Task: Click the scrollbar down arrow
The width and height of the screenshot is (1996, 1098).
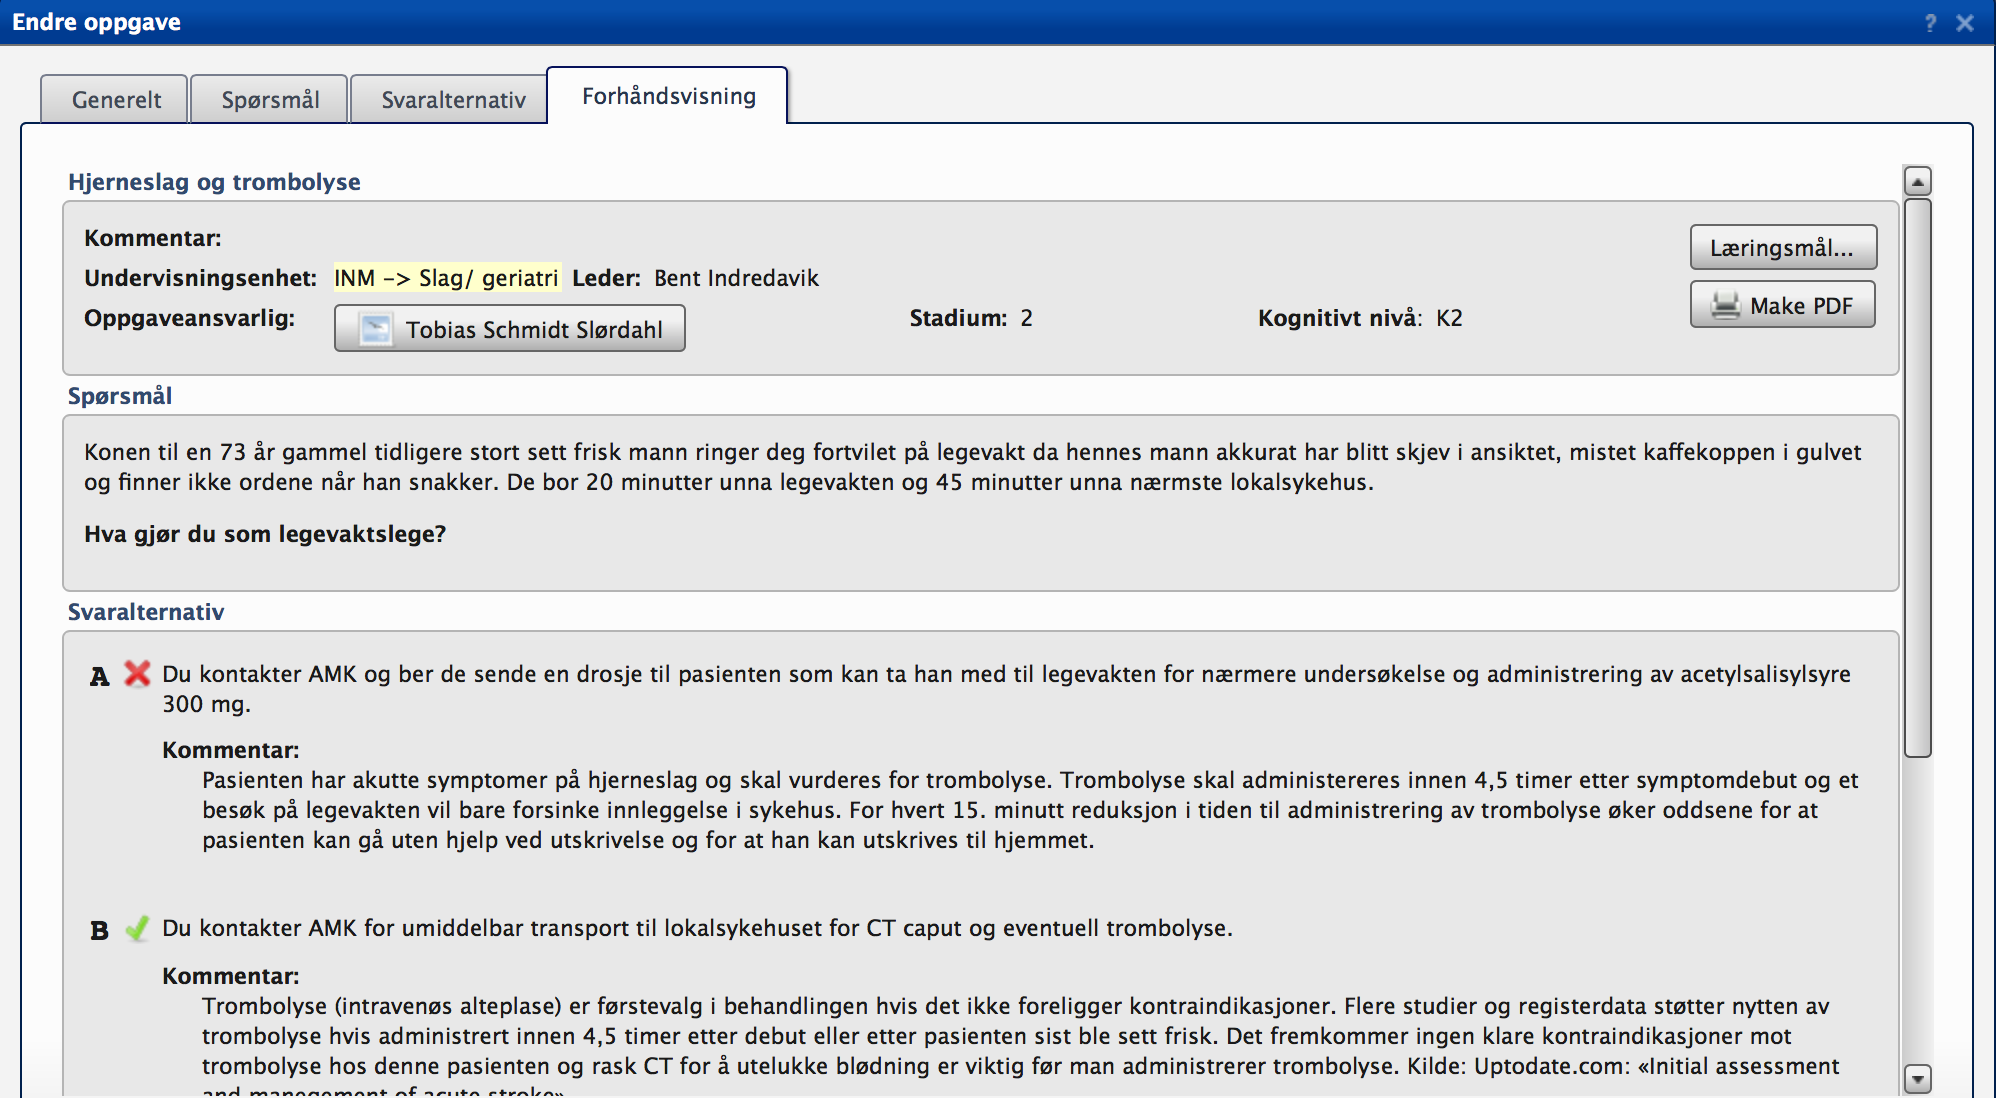Action: tap(1917, 1079)
